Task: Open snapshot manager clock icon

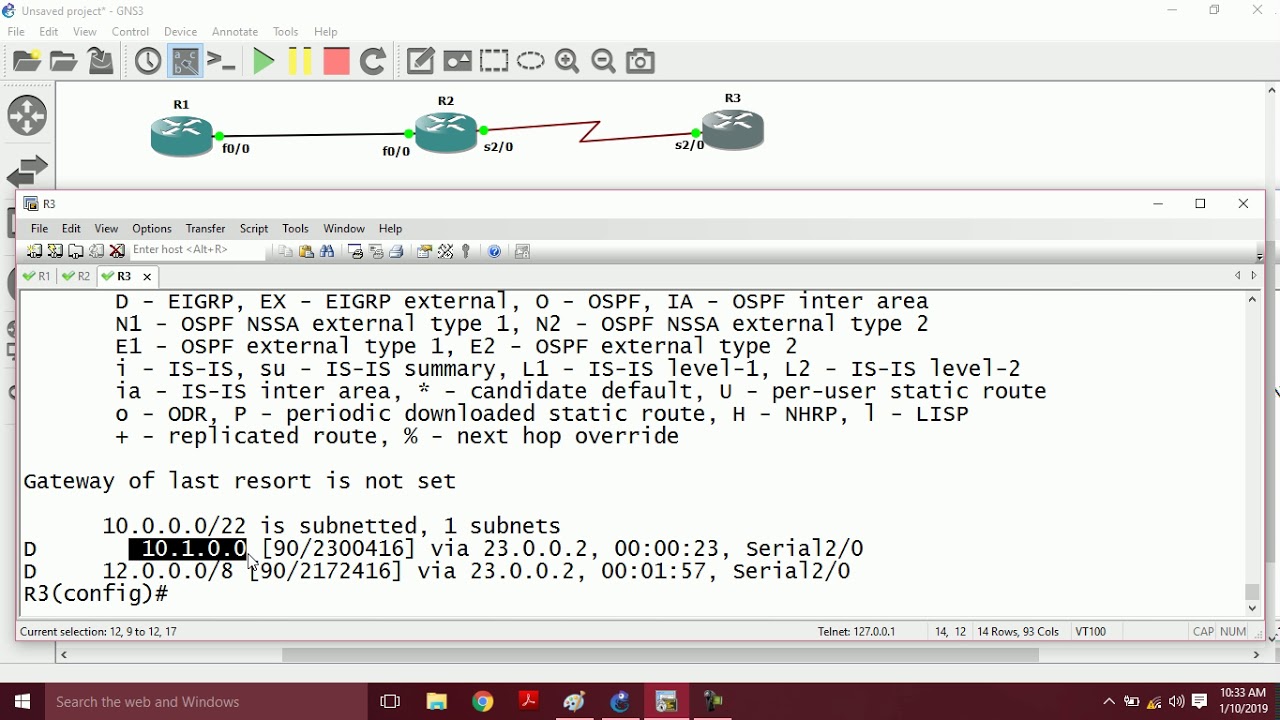Action: pos(148,61)
